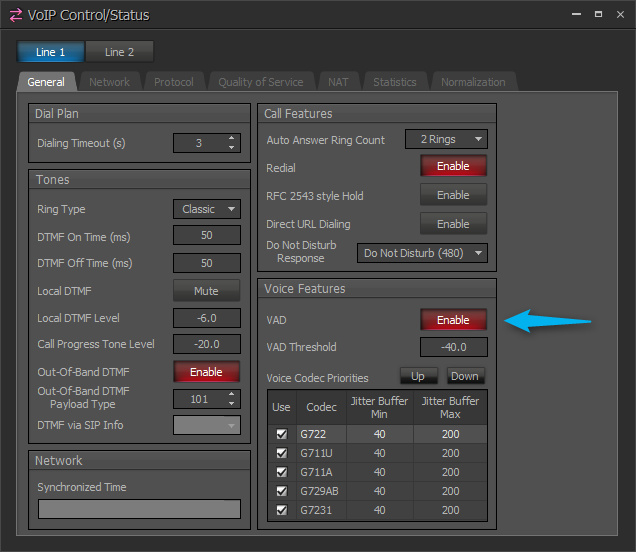
Task: Switch to the Line 2 tab
Action: pyautogui.click(x=119, y=52)
